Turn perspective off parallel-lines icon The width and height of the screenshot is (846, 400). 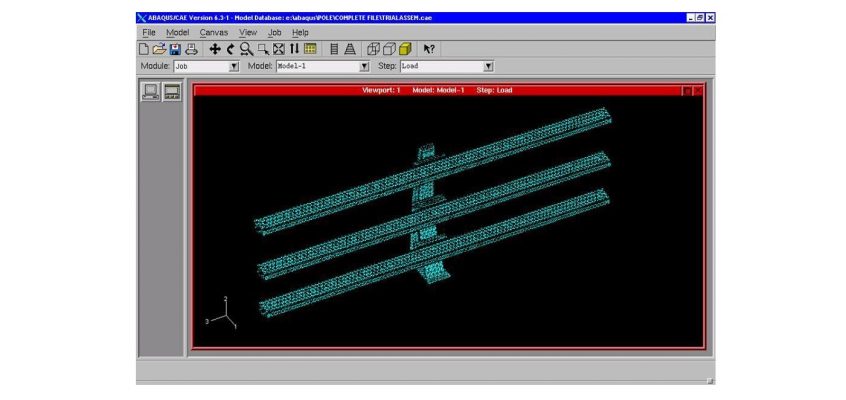point(334,49)
